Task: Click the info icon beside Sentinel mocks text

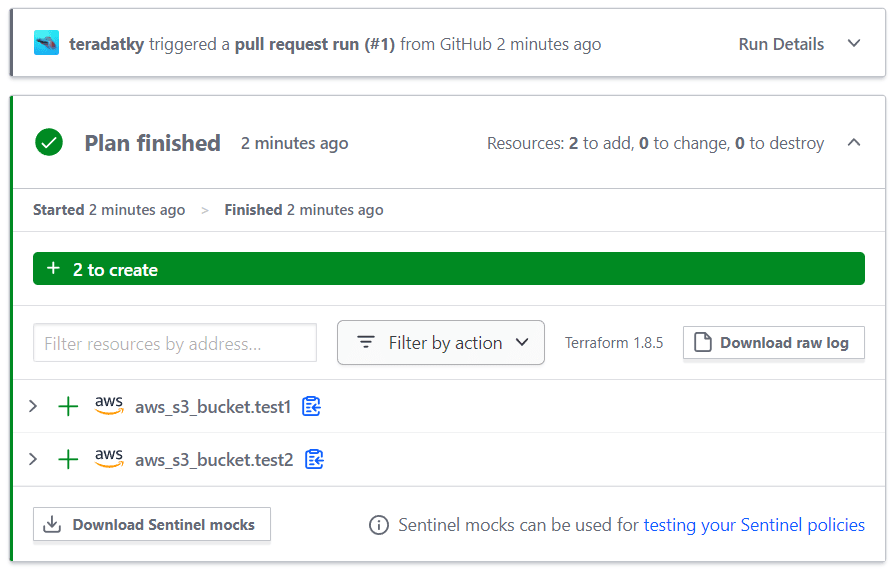Action: (x=378, y=525)
